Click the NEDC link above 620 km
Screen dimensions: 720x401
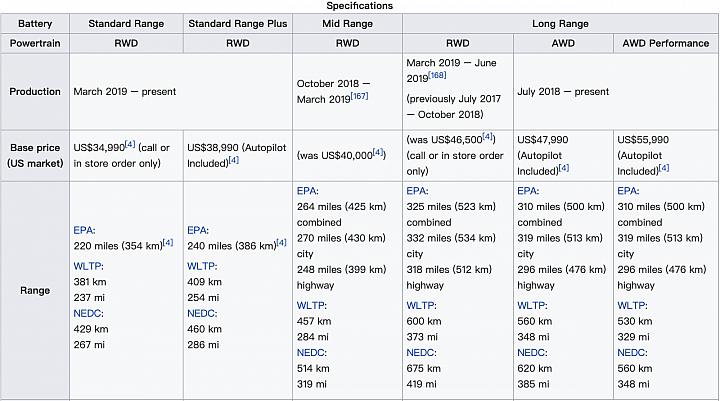(531, 353)
